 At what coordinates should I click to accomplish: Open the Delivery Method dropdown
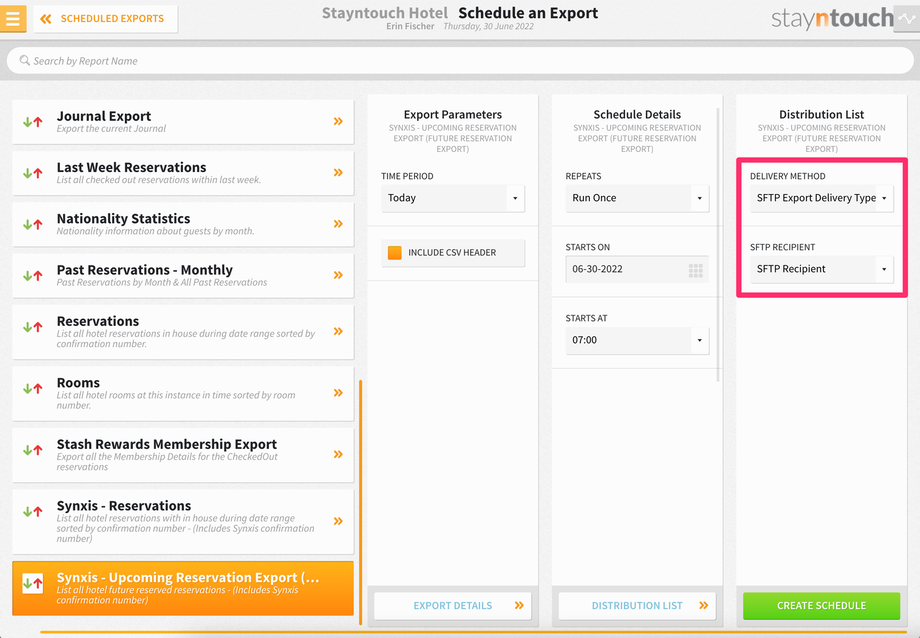[821, 198]
